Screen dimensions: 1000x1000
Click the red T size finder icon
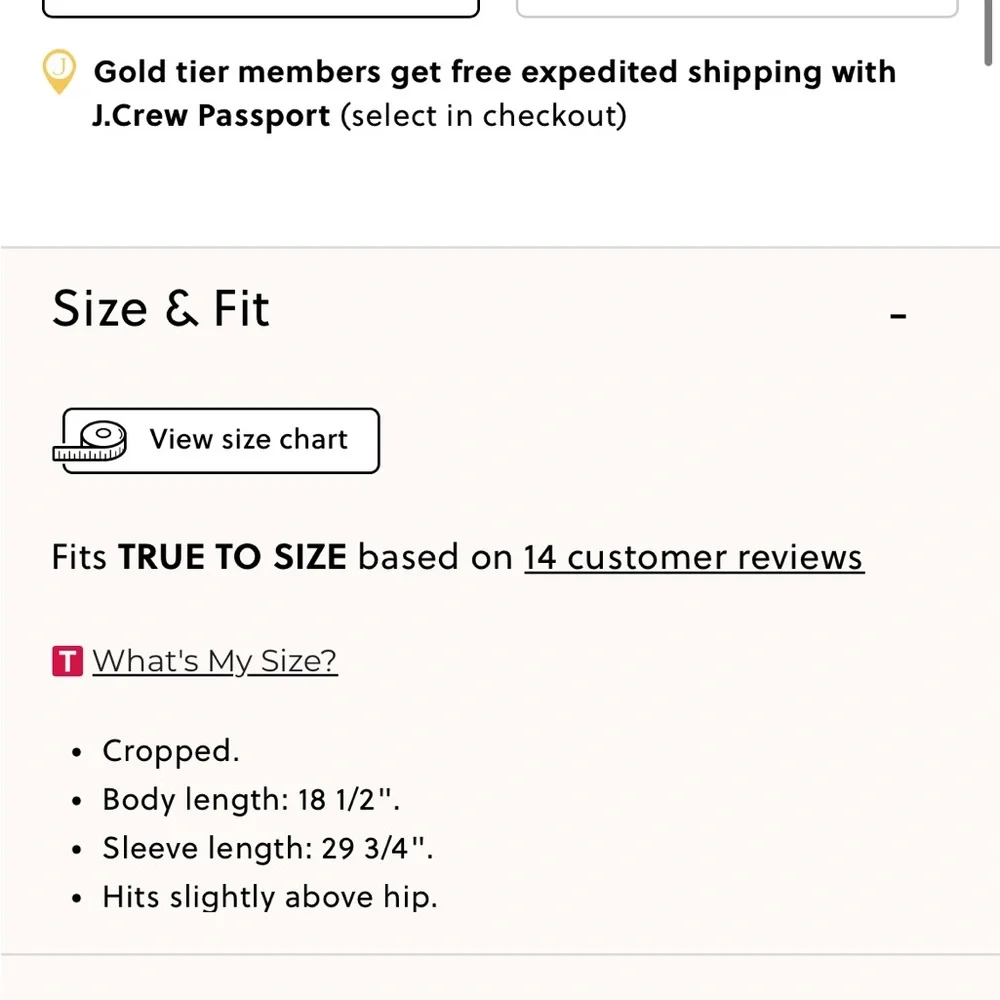point(68,661)
